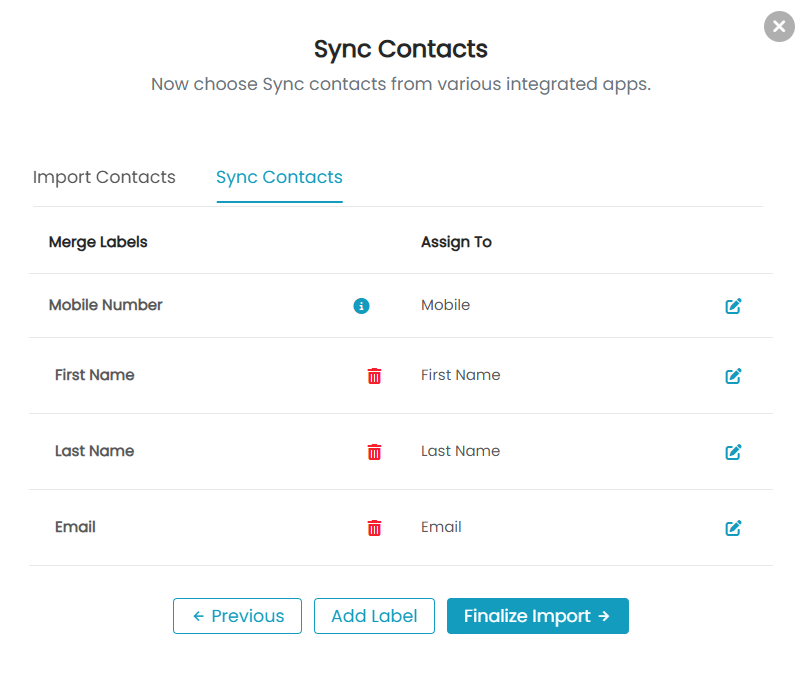
Task: Edit the Email assignment
Action: pyautogui.click(x=733, y=528)
